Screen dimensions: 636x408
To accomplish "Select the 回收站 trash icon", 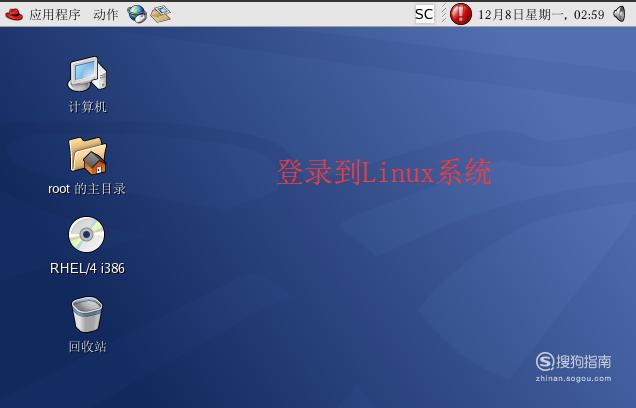I will (x=87, y=315).
